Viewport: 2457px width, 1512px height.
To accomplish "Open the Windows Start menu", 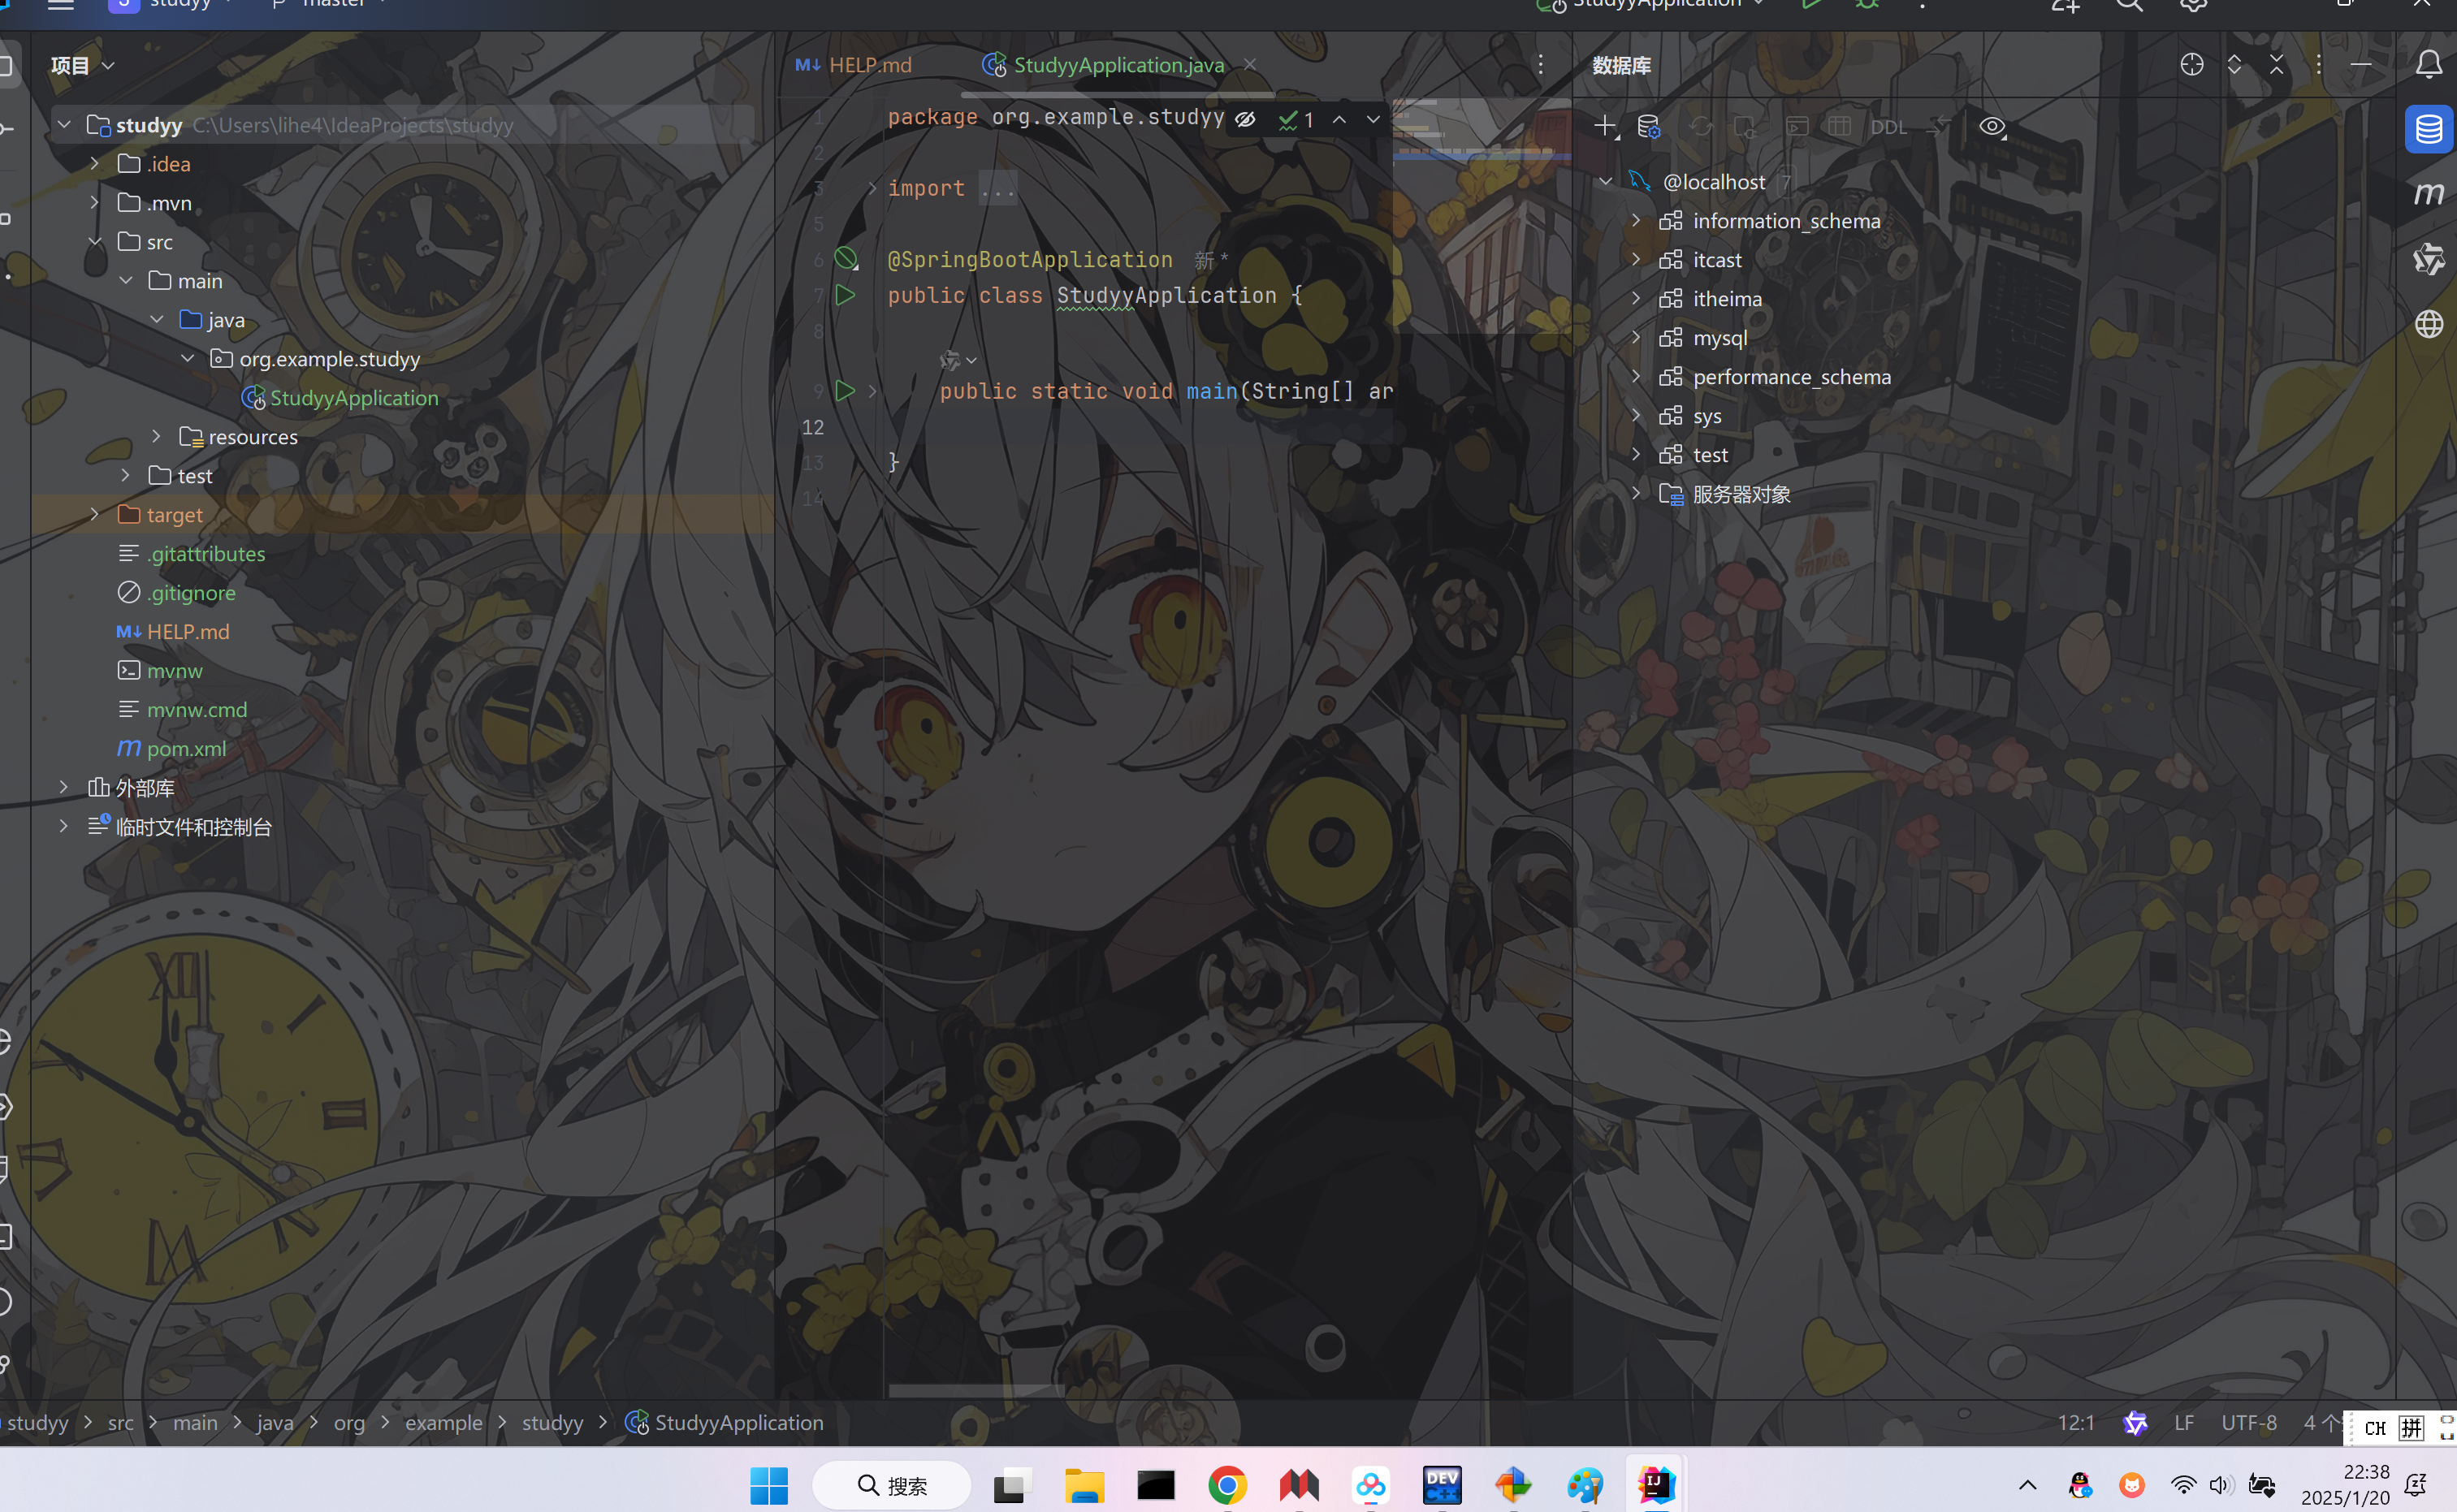I will tap(769, 1485).
